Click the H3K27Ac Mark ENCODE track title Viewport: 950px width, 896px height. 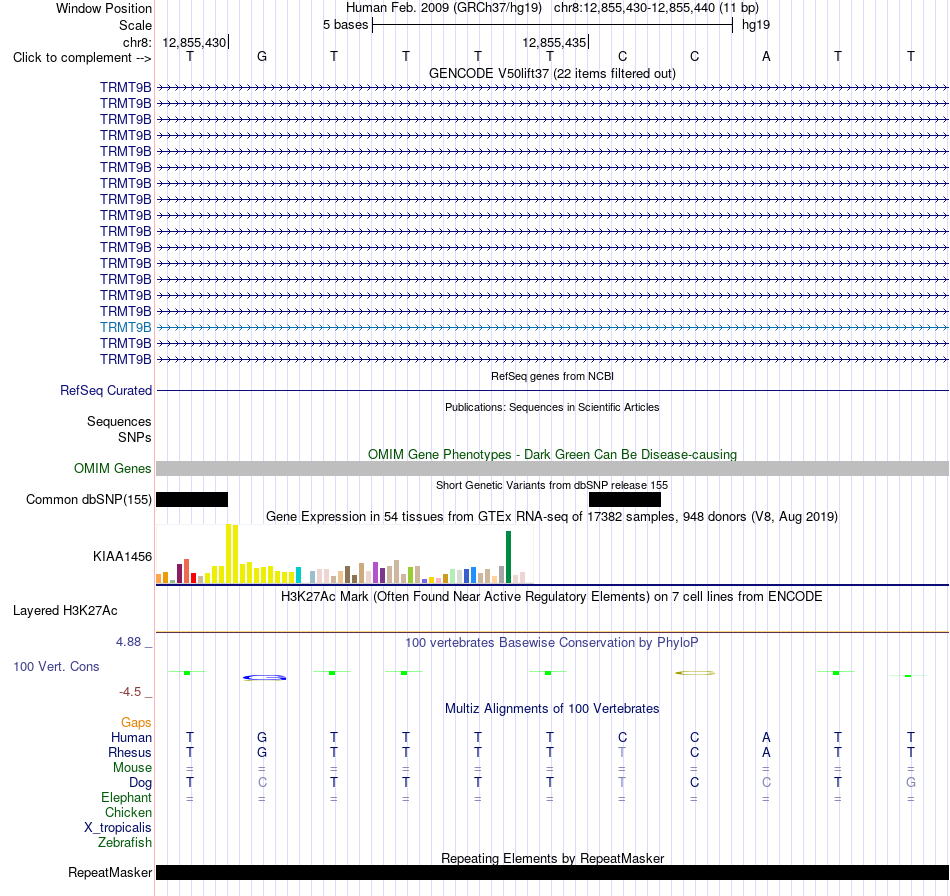click(x=552, y=597)
